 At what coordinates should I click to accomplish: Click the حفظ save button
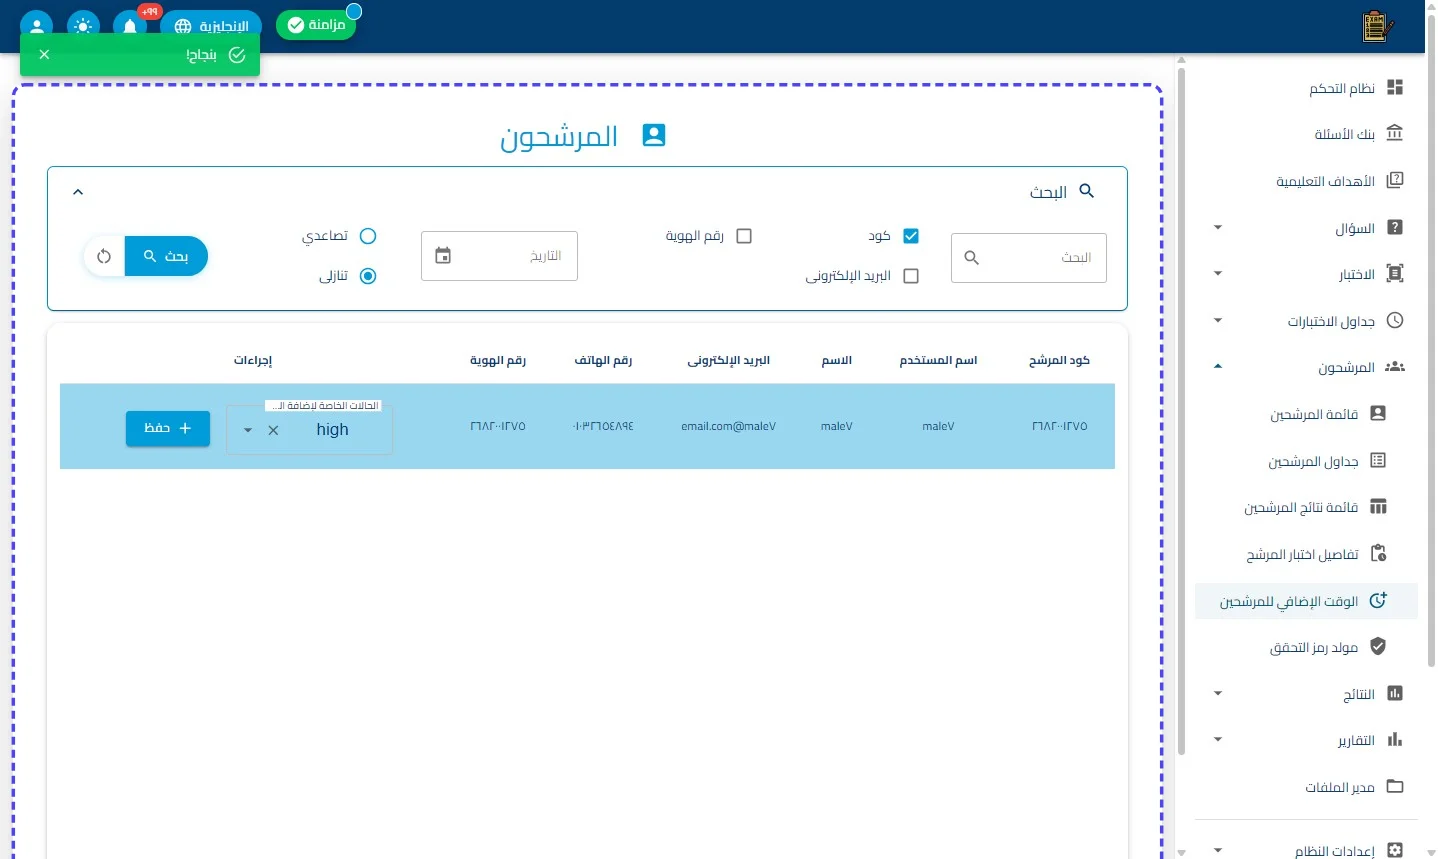pos(168,428)
